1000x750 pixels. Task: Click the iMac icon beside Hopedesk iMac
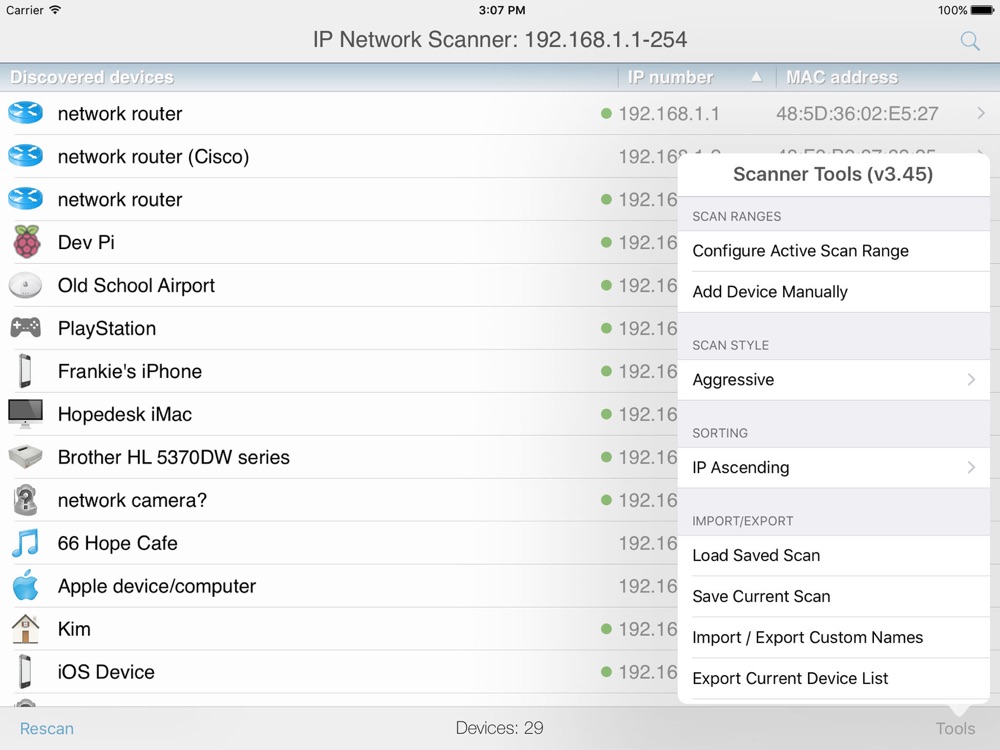tap(26, 414)
